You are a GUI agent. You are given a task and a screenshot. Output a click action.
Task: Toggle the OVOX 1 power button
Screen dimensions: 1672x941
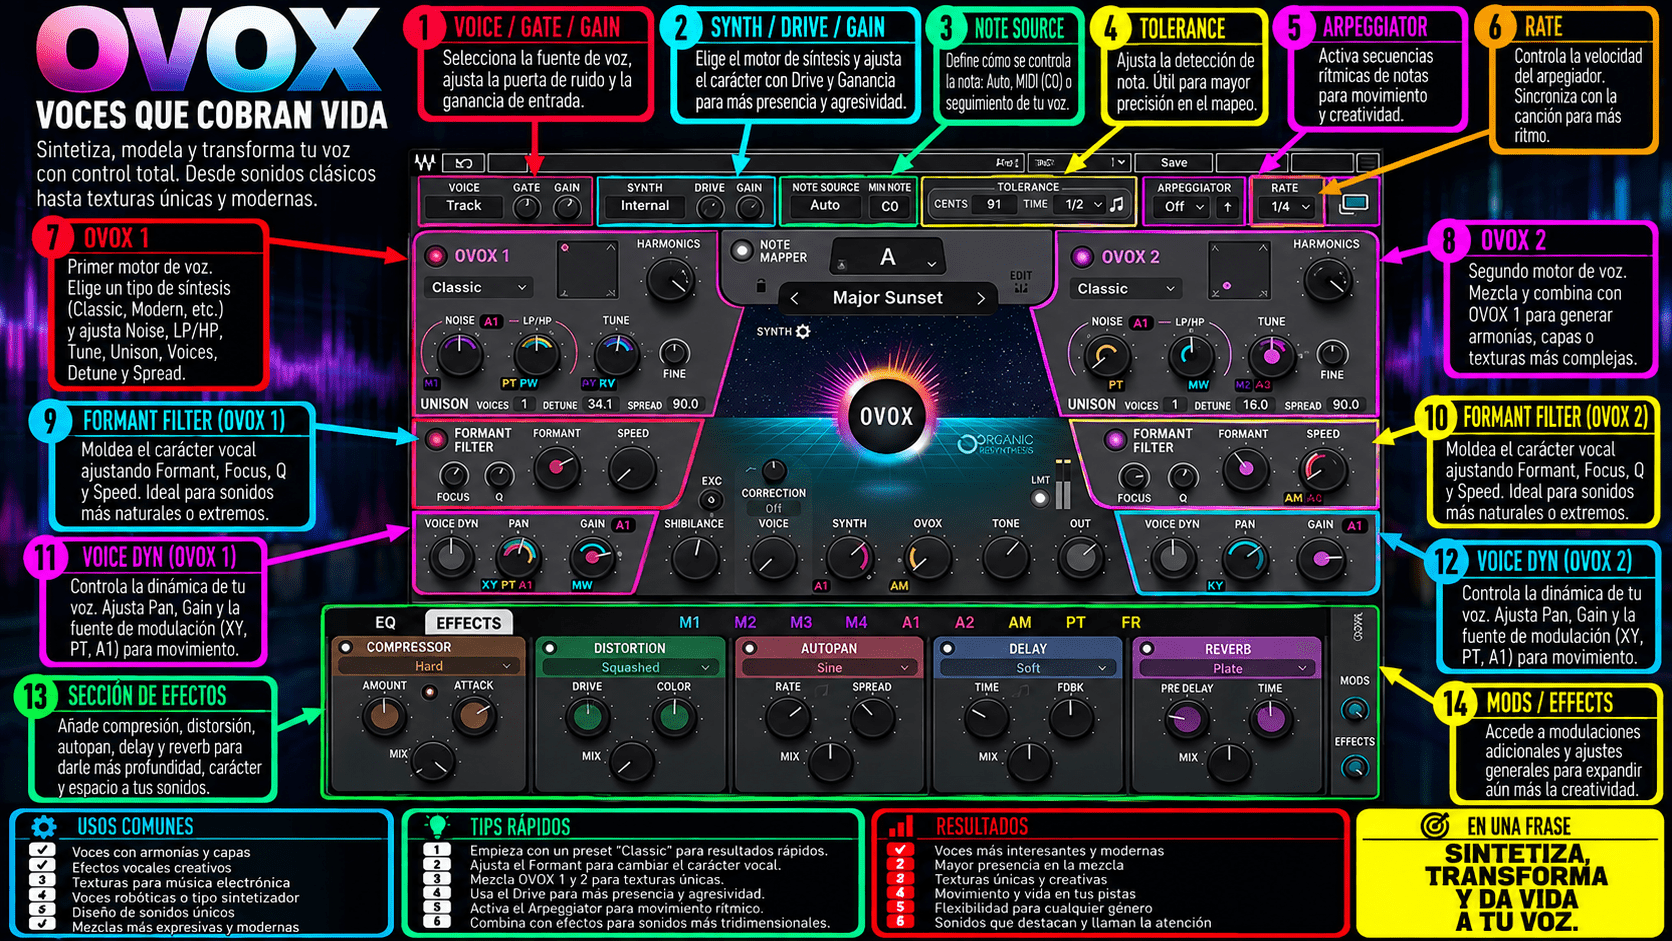pyautogui.click(x=436, y=256)
